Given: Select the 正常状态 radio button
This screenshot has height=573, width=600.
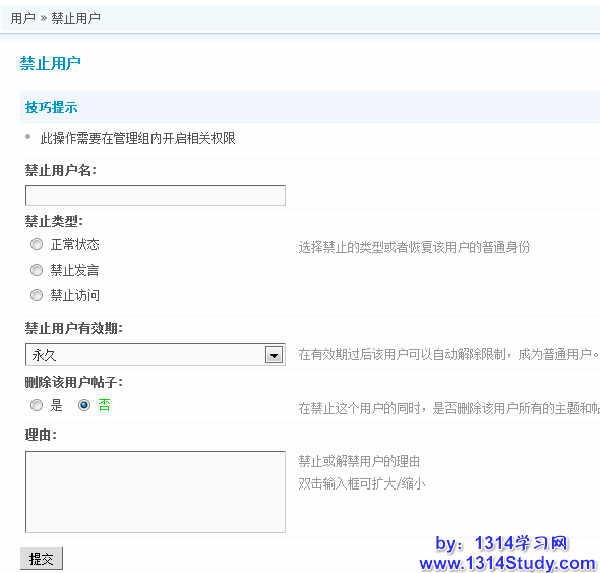Looking at the screenshot, I should 37,244.
